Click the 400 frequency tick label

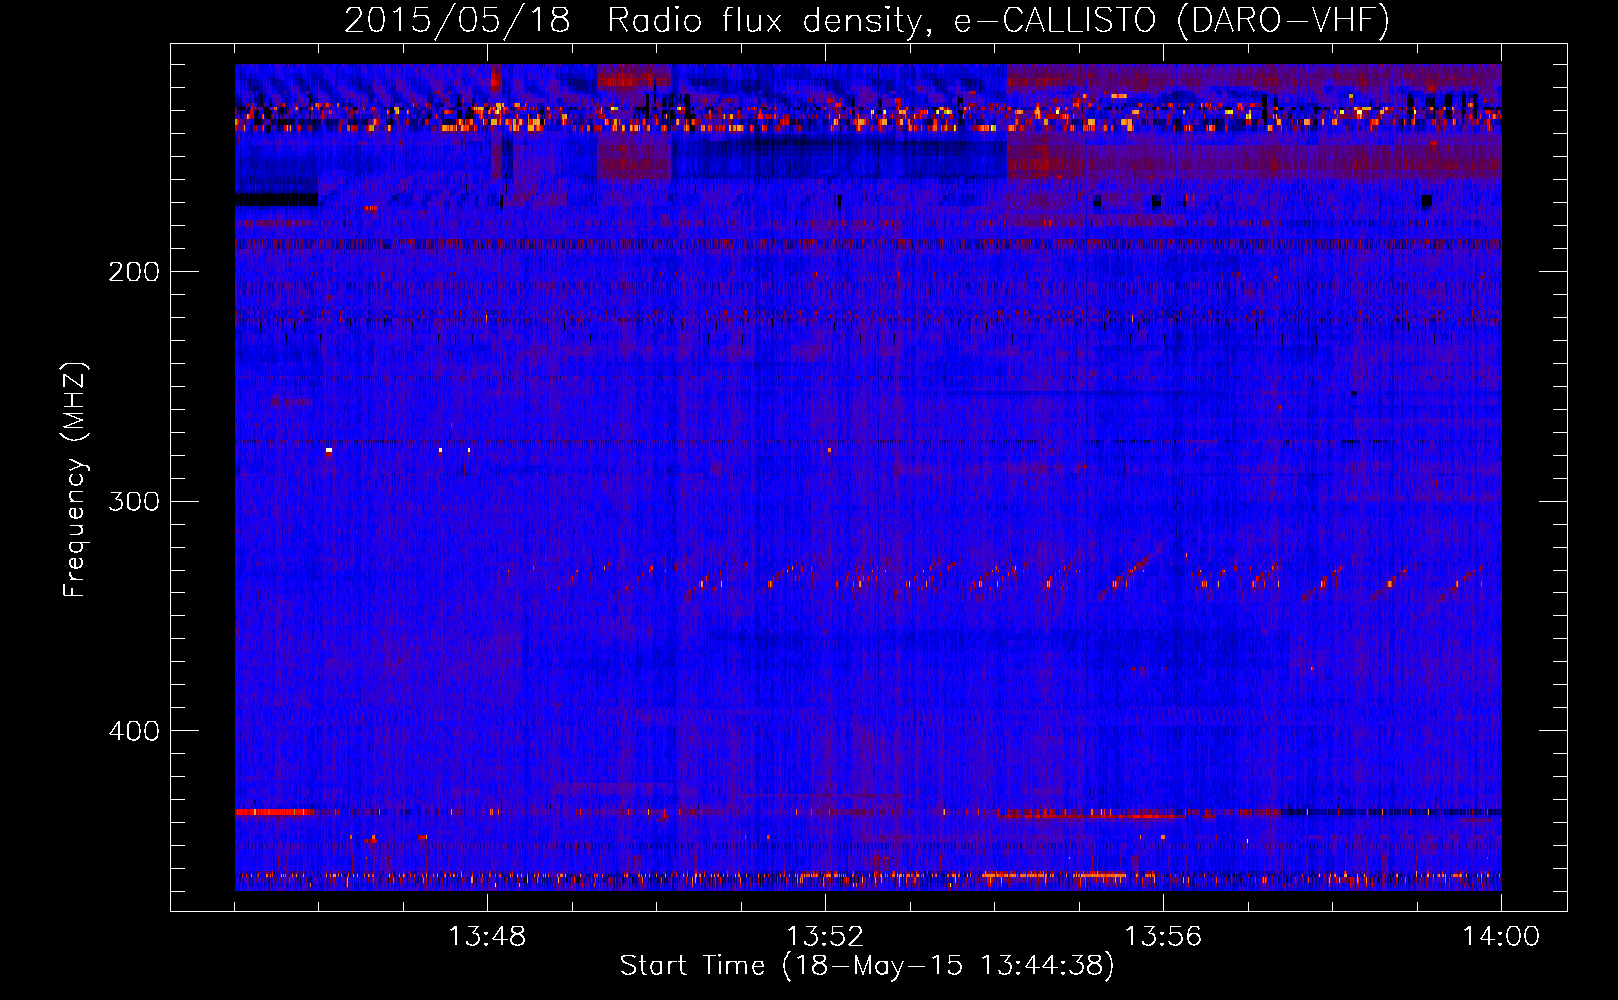pyautogui.click(x=134, y=731)
